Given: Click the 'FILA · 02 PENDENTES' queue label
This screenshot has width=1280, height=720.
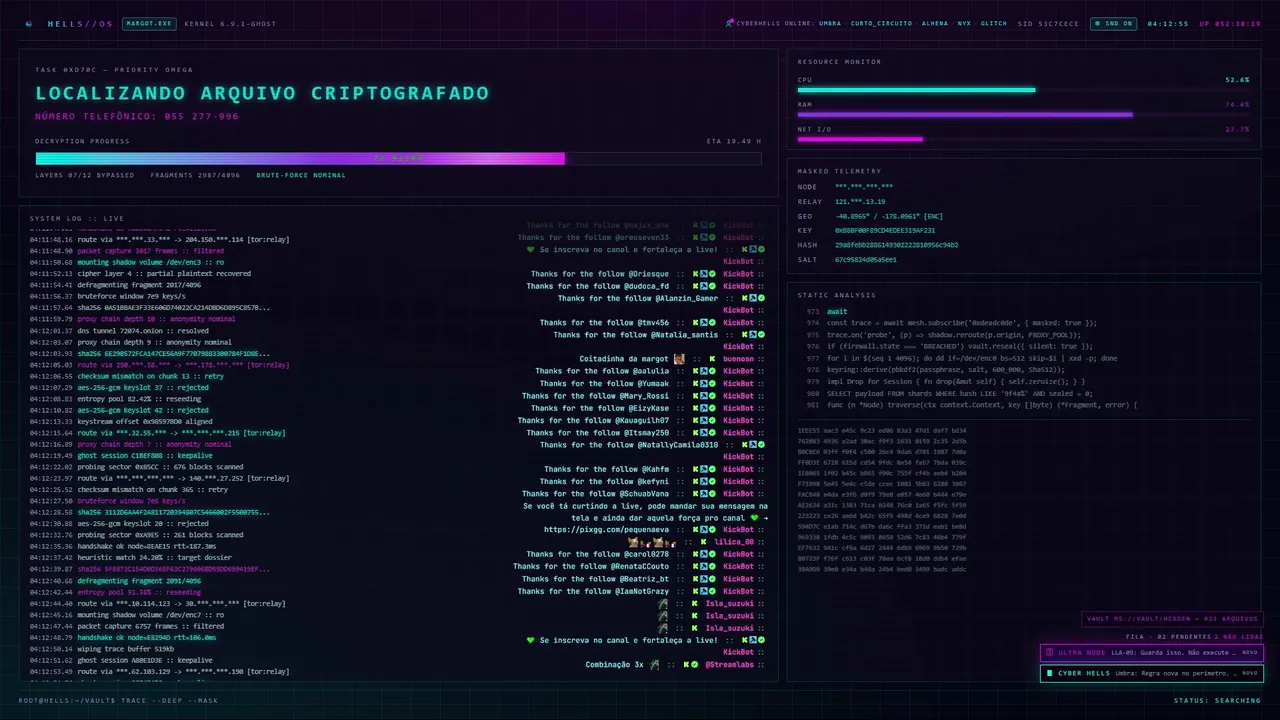Looking at the screenshot, I should click(x=1168, y=636).
